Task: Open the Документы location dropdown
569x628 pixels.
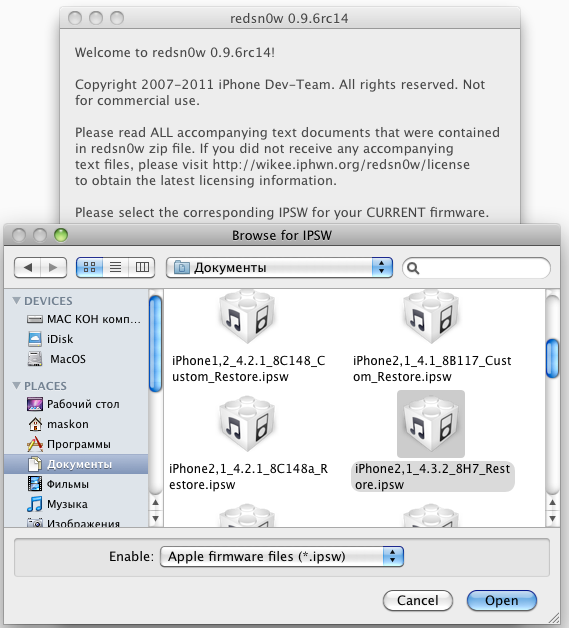Action: coord(279,267)
